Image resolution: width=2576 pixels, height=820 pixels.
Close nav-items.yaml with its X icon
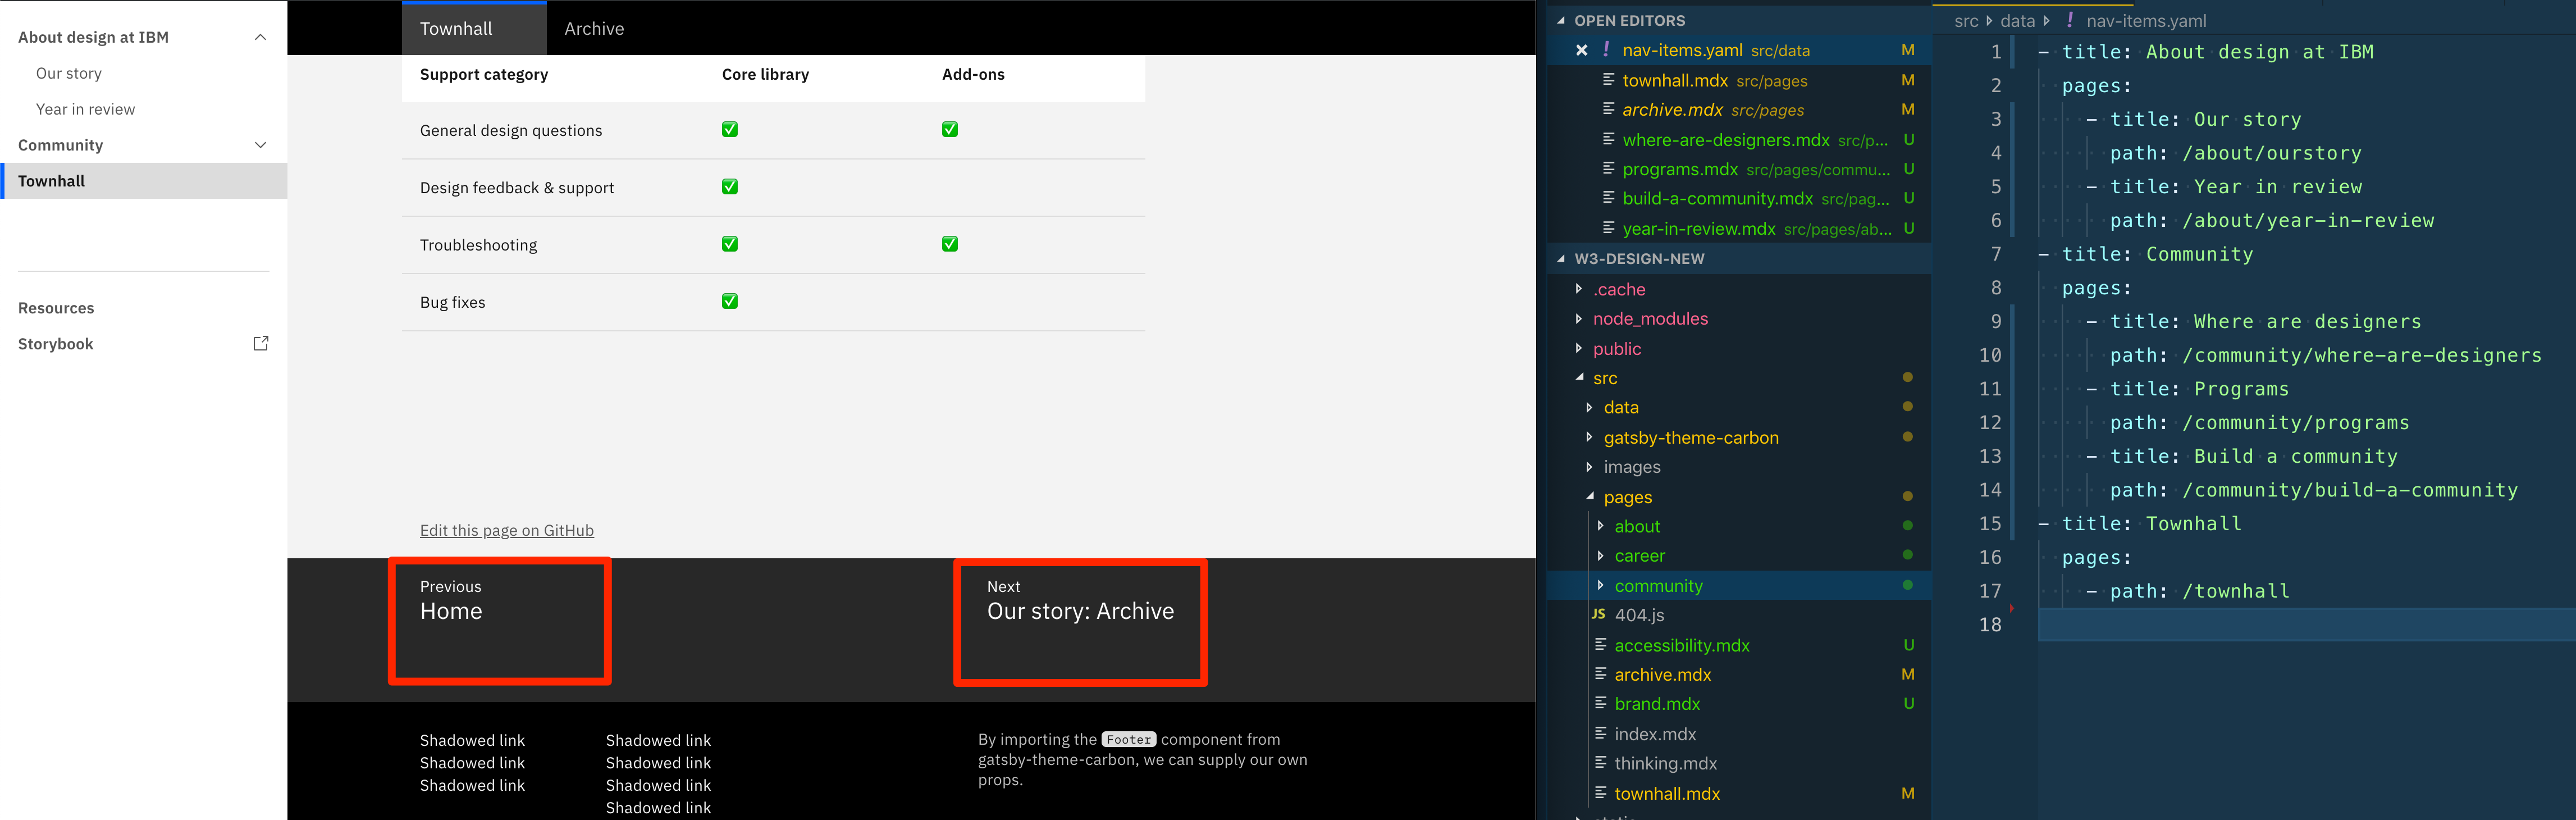click(x=1583, y=50)
